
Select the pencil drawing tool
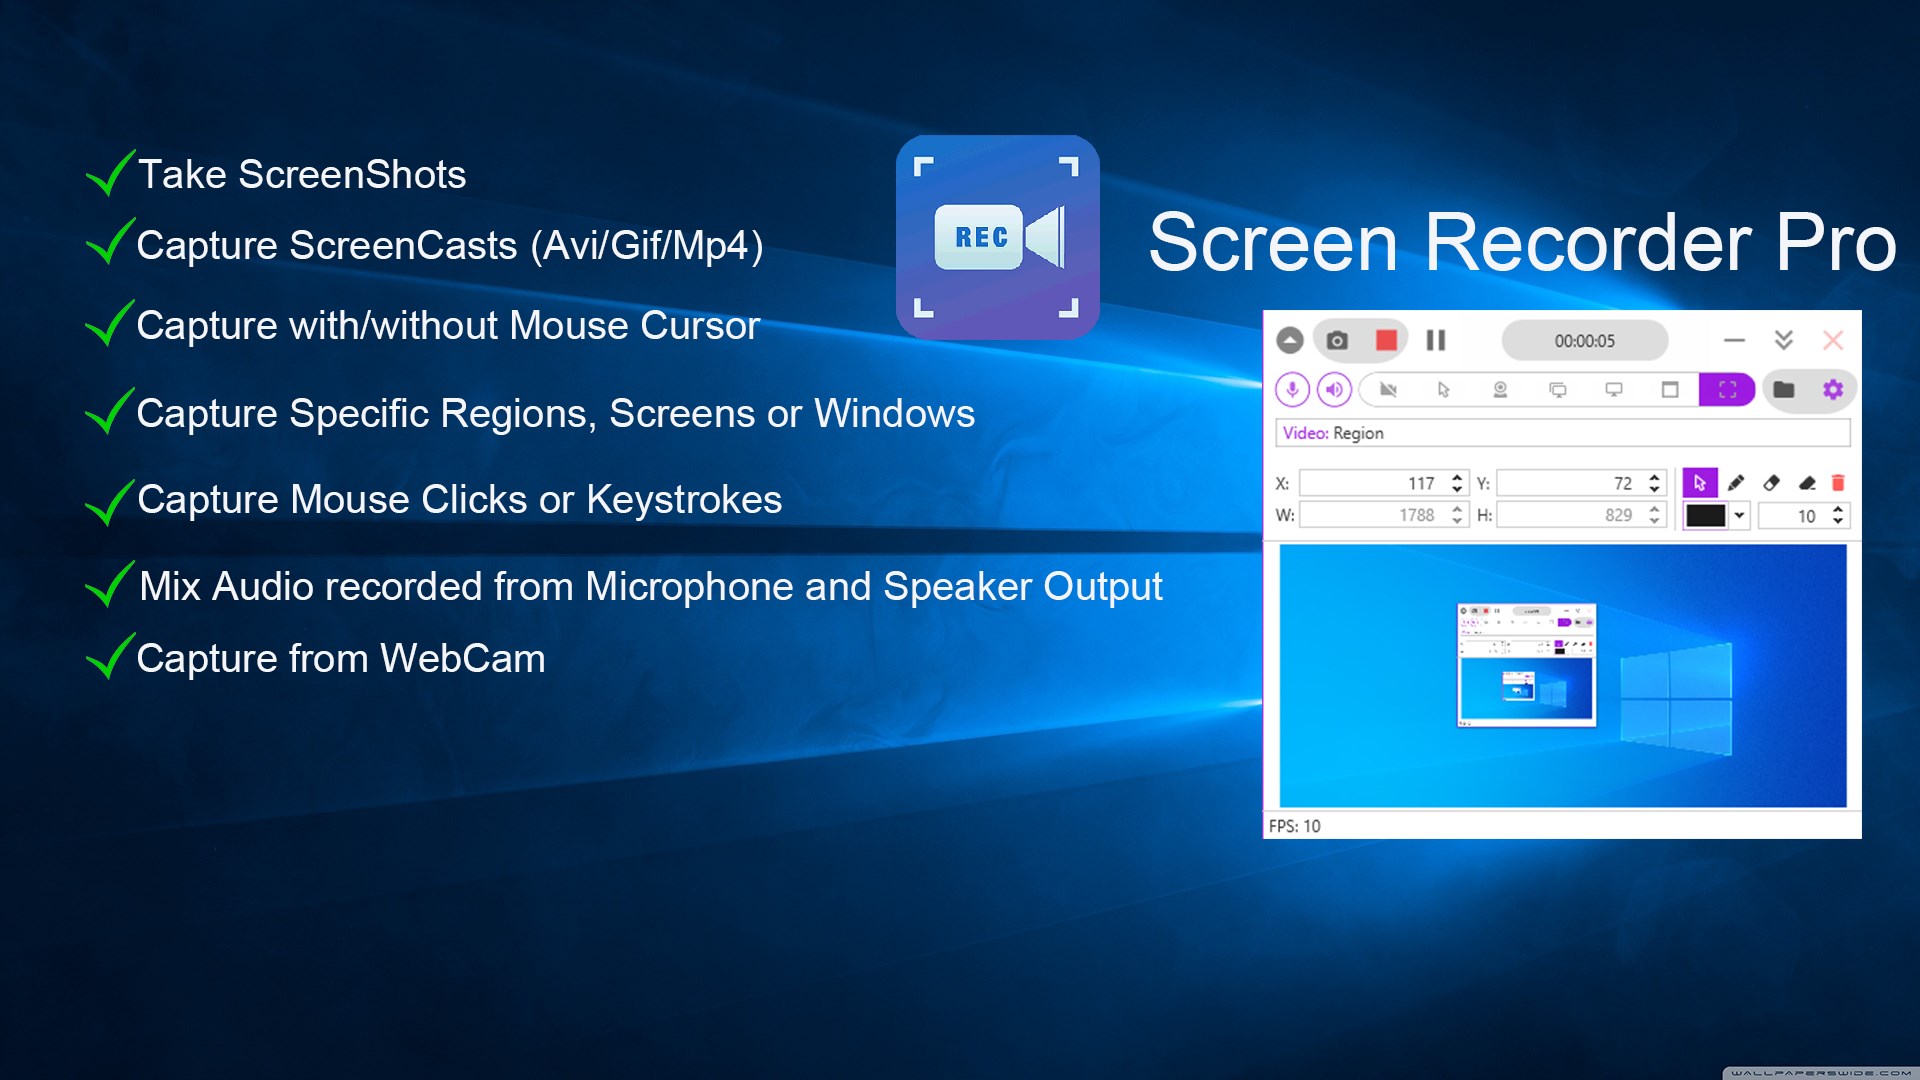[1736, 483]
